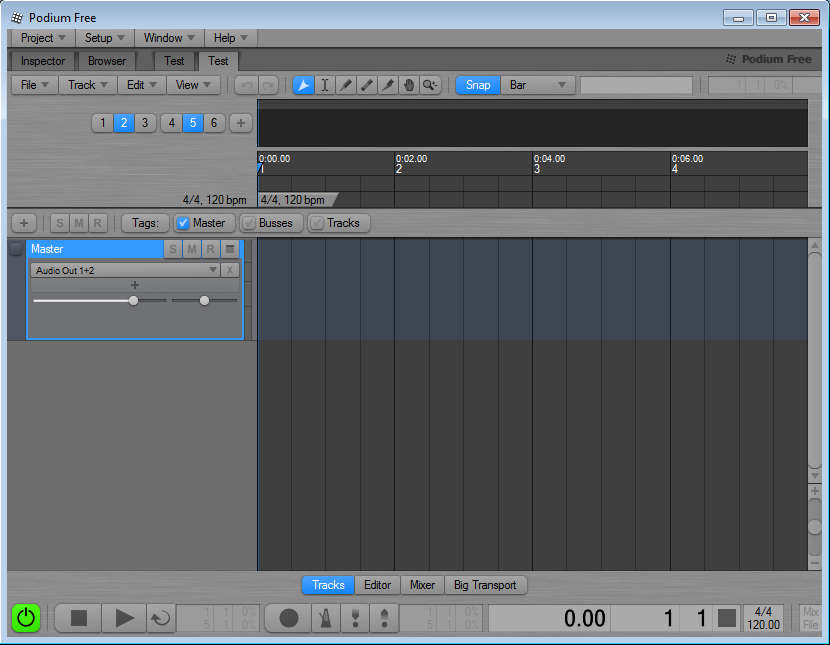Pick the hand pan tool
This screenshot has height=645, width=830.
pyautogui.click(x=409, y=85)
